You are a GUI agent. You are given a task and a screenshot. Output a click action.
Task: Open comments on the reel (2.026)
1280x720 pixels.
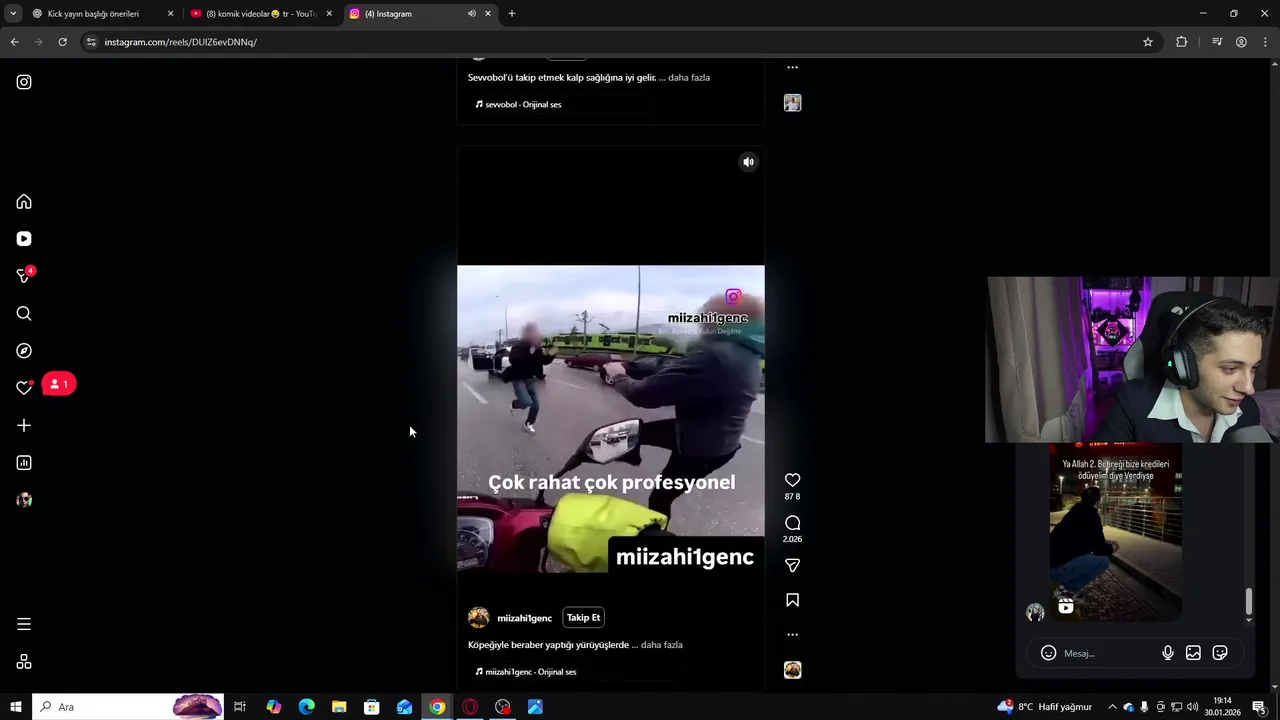tap(792, 523)
